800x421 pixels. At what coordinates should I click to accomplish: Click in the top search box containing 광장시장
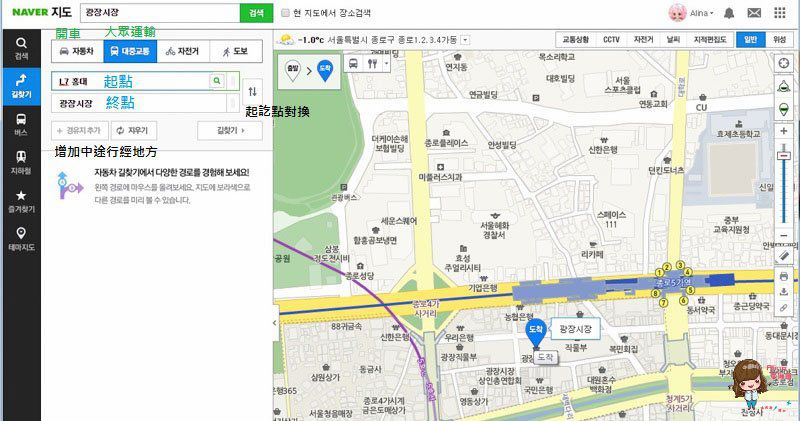(x=160, y=13)
